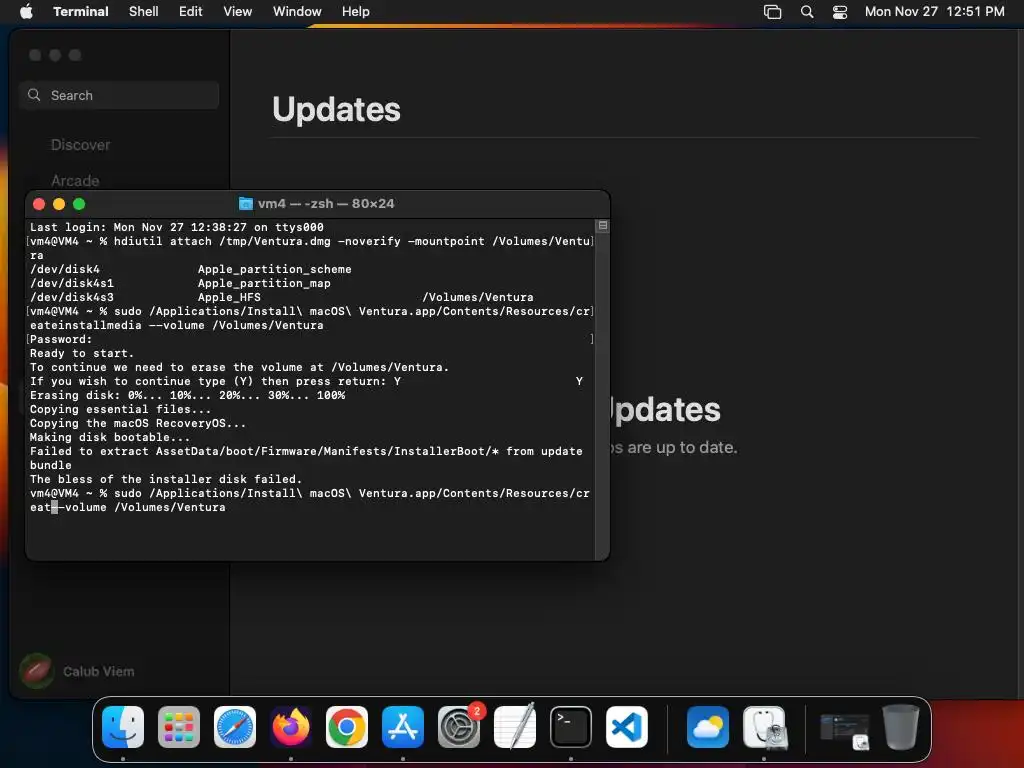1024x768 pixels.
Task: Open the Terminal app menu
Action: click(x=81, y=11)
